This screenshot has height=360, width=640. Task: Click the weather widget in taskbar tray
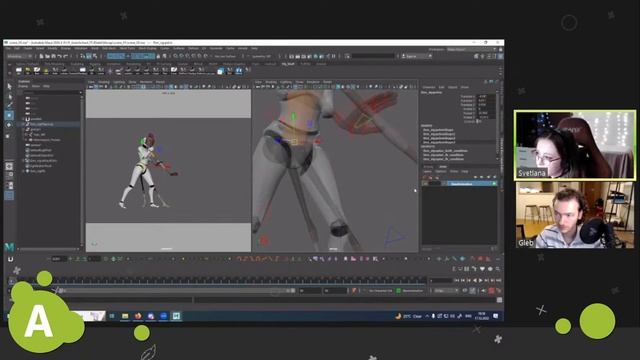click(409, 316)
